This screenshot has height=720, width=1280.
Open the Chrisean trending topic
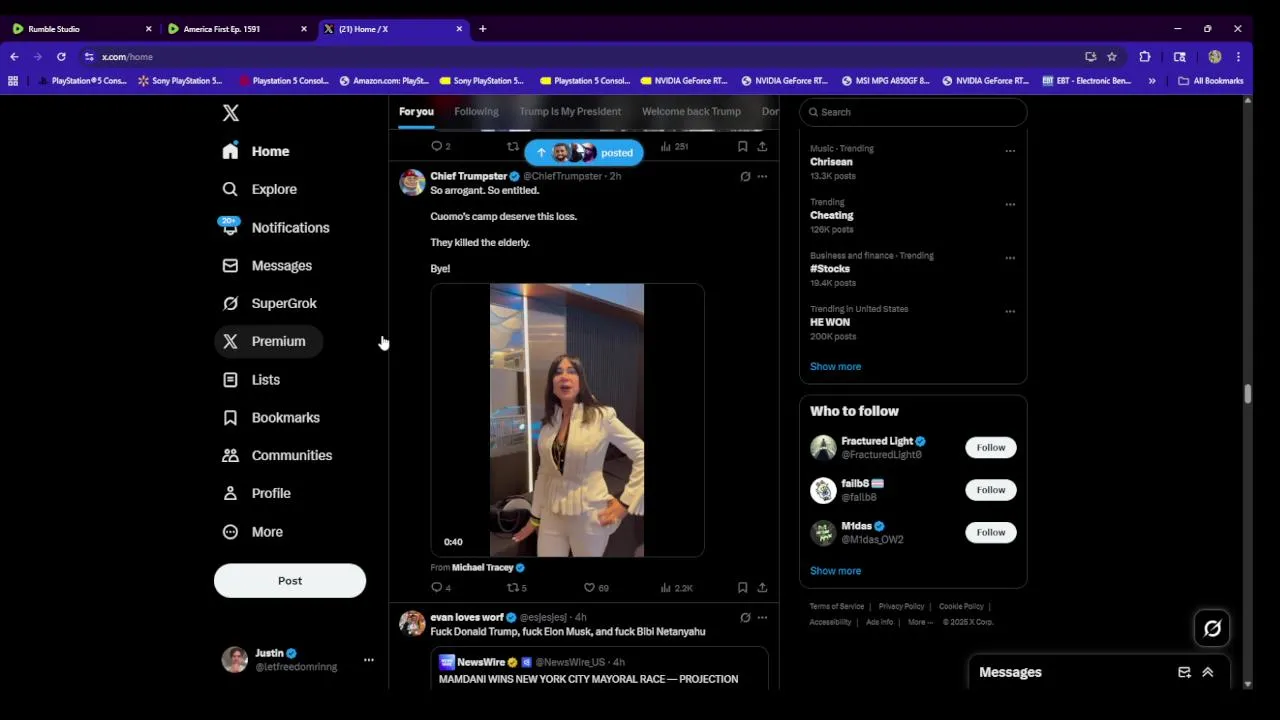click(x=831, y=162)
